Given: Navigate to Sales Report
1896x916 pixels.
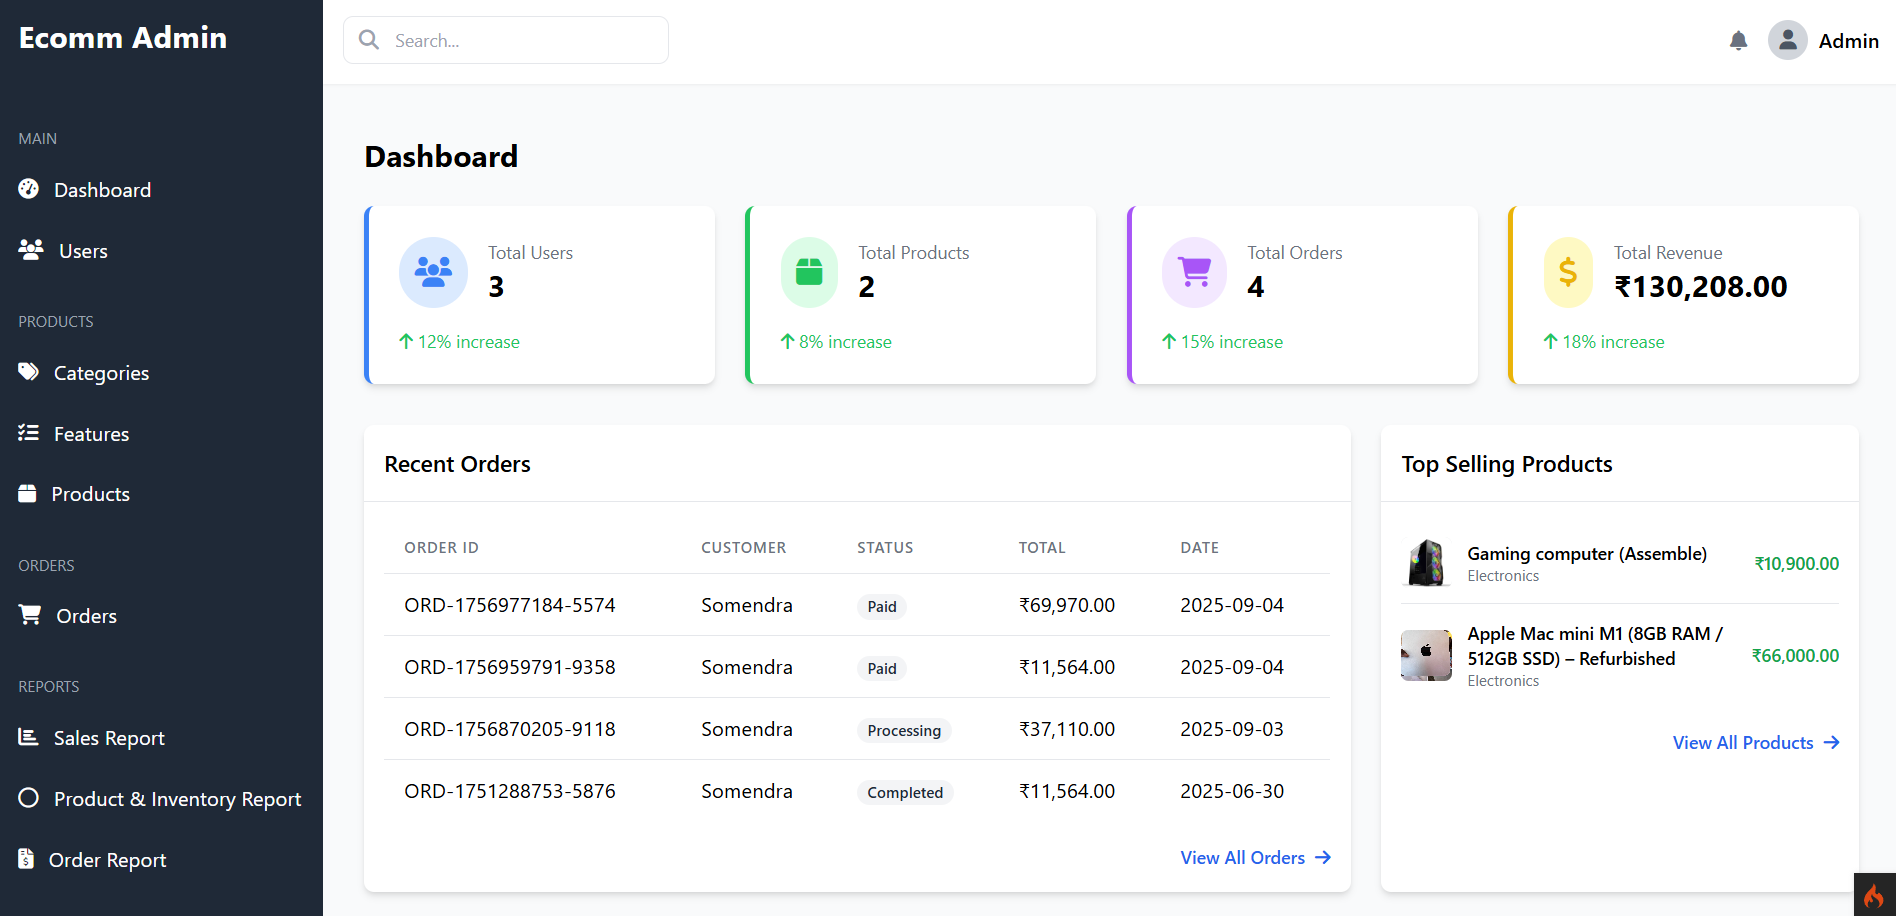Looking at the screenshot, I should point(109,738).
